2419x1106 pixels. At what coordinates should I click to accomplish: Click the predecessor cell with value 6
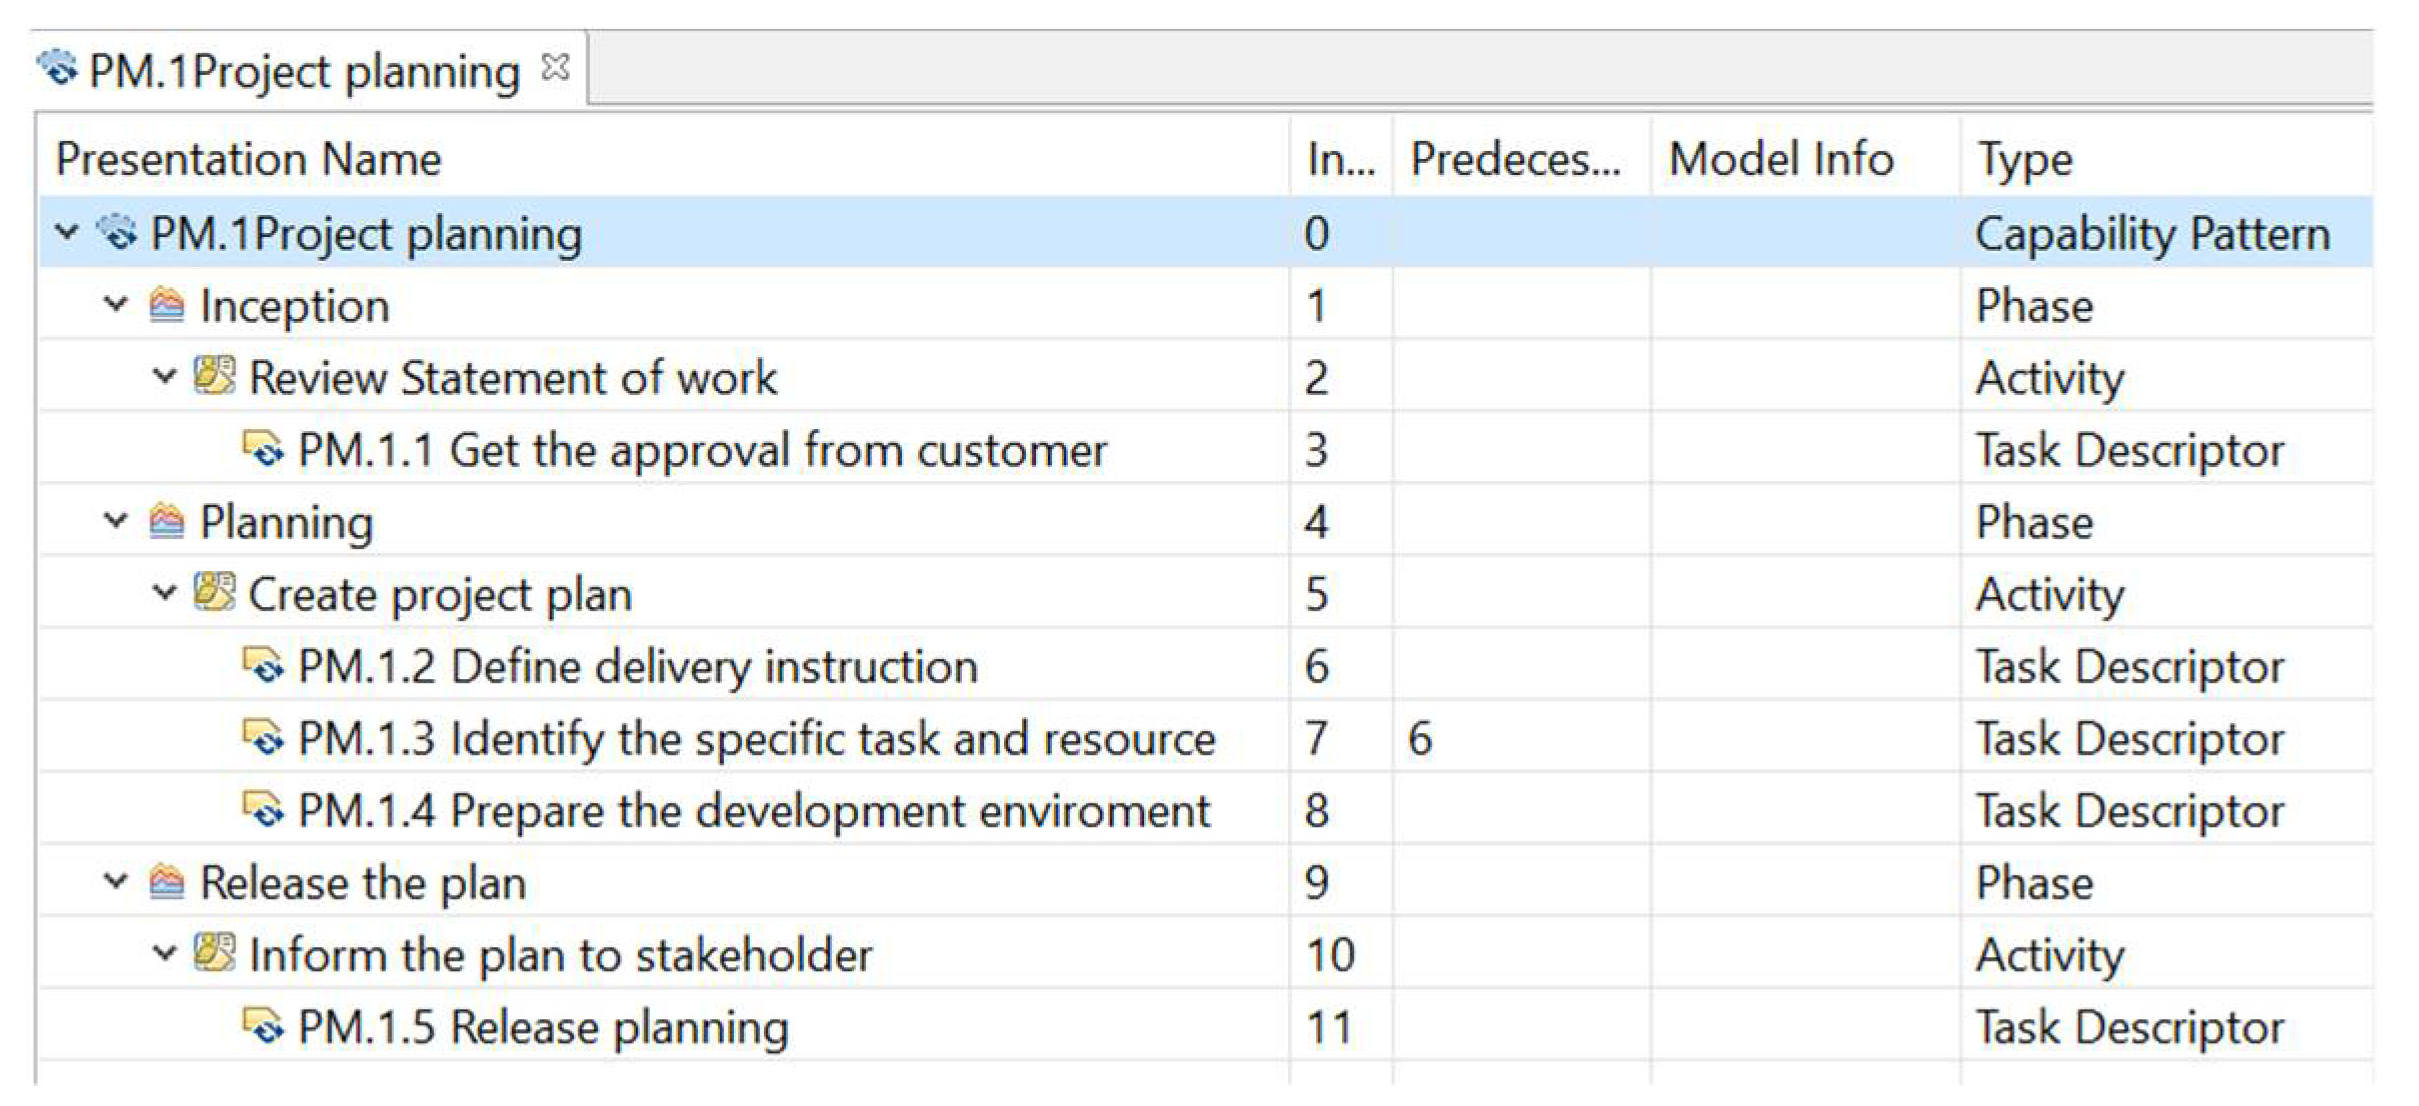(x=1420, y=739)
